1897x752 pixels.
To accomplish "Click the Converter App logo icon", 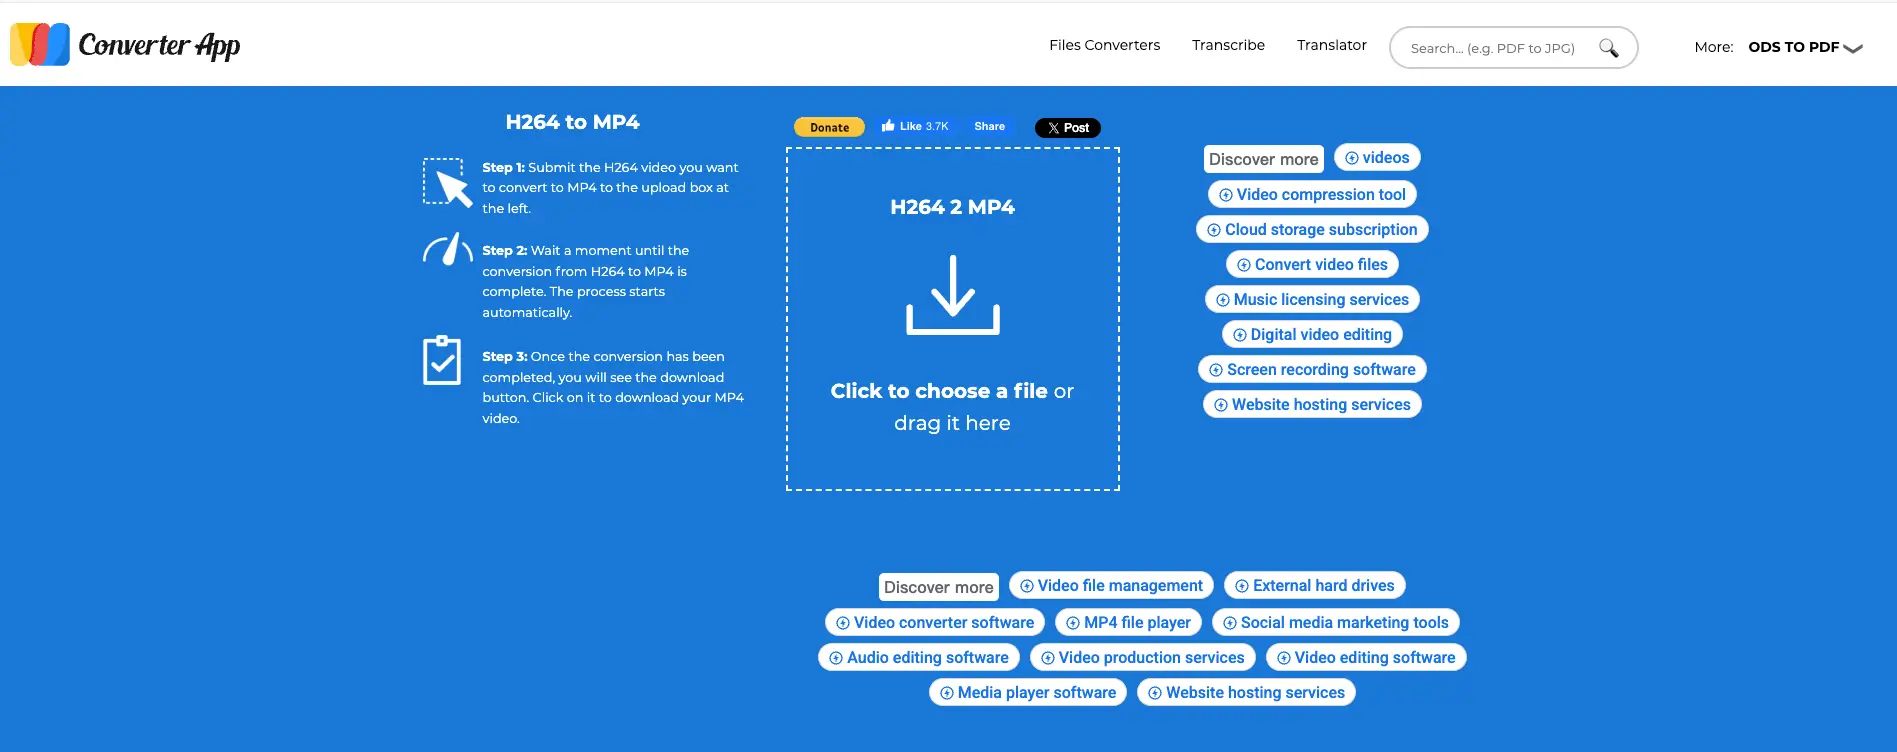I will 40,45.
